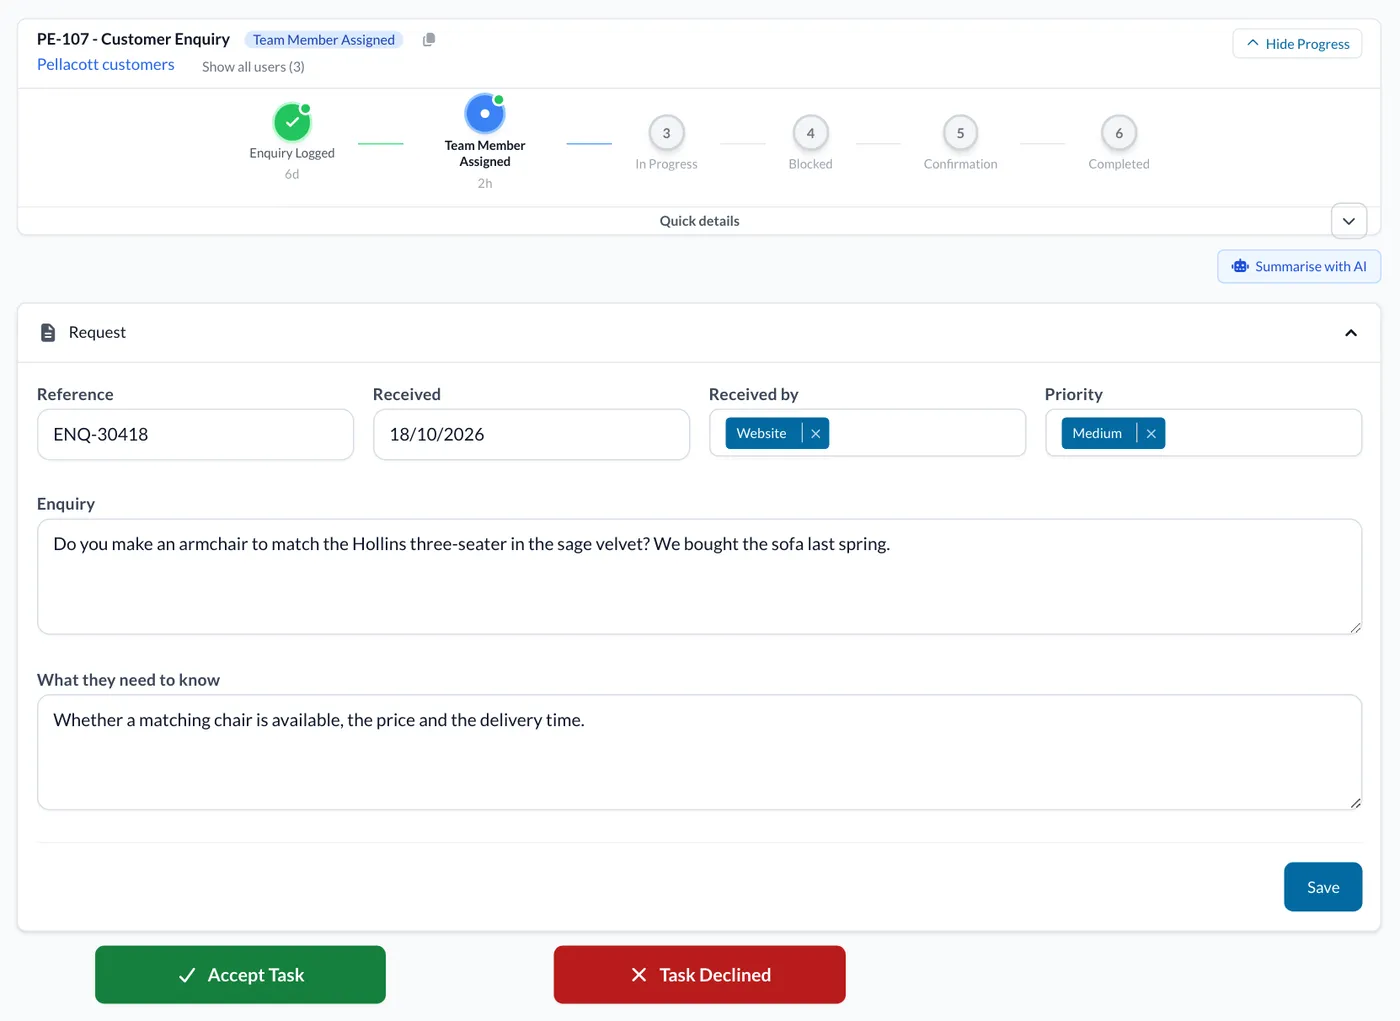1400x1021 pixels.
Task: Click the Request section heading text
Action: pos(97,333)
